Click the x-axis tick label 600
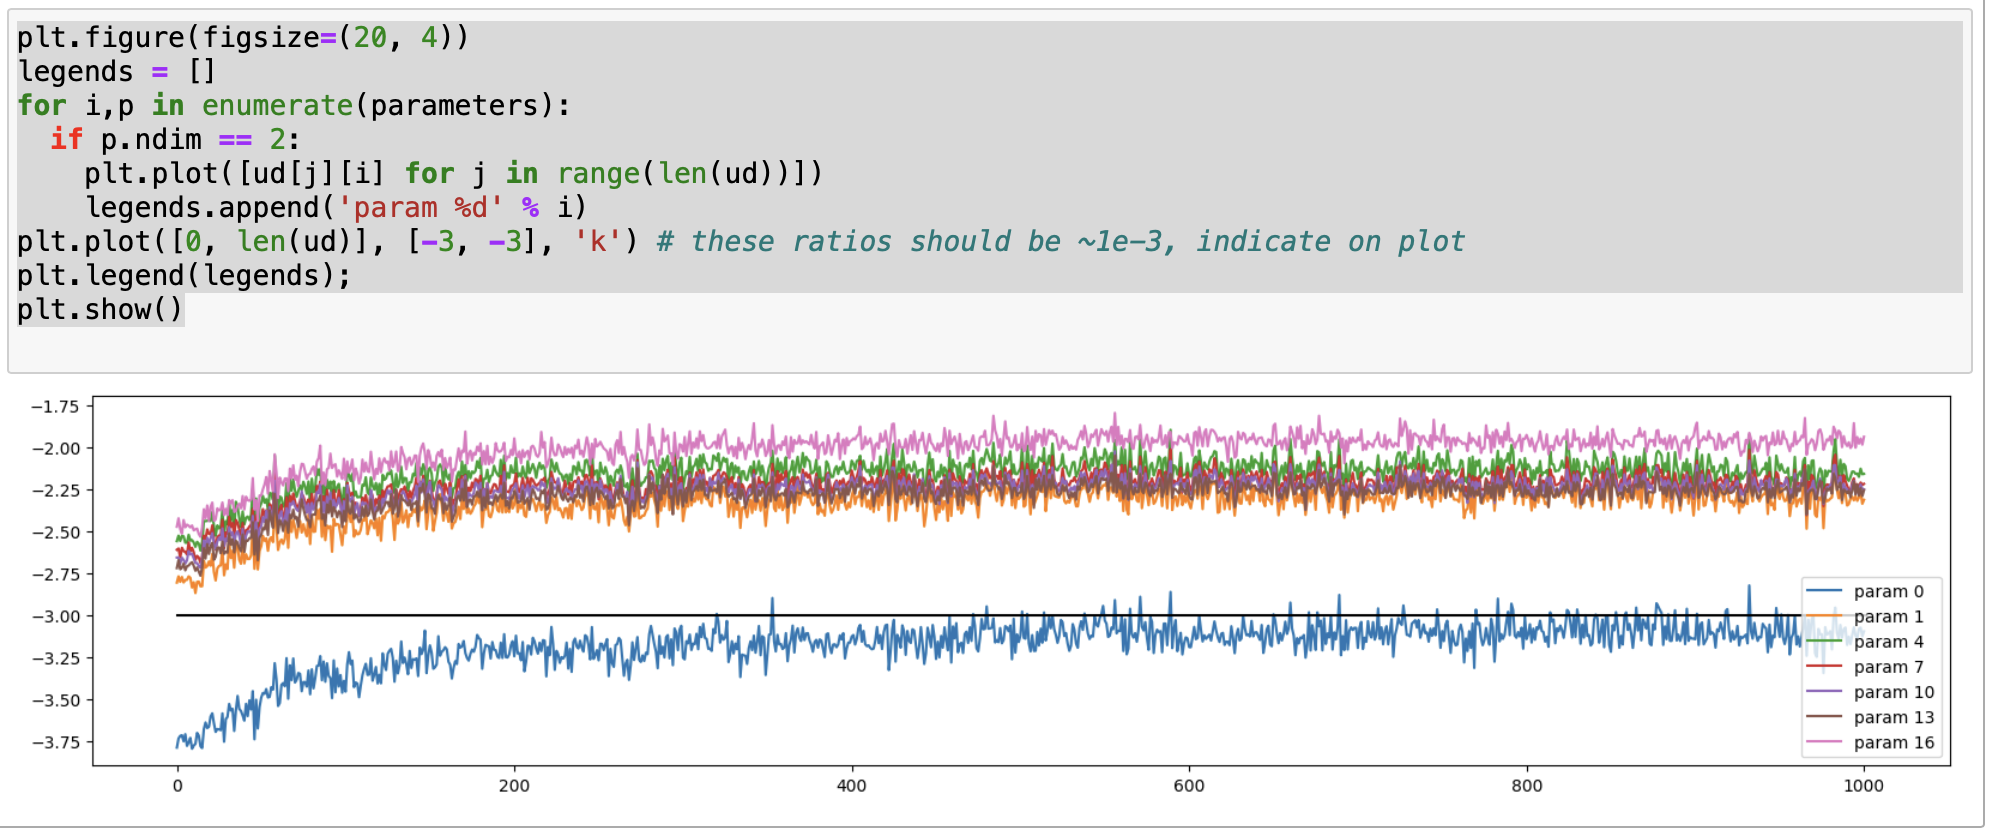The height and width of the screenshot is (828, 1992). click(1188, 786)
